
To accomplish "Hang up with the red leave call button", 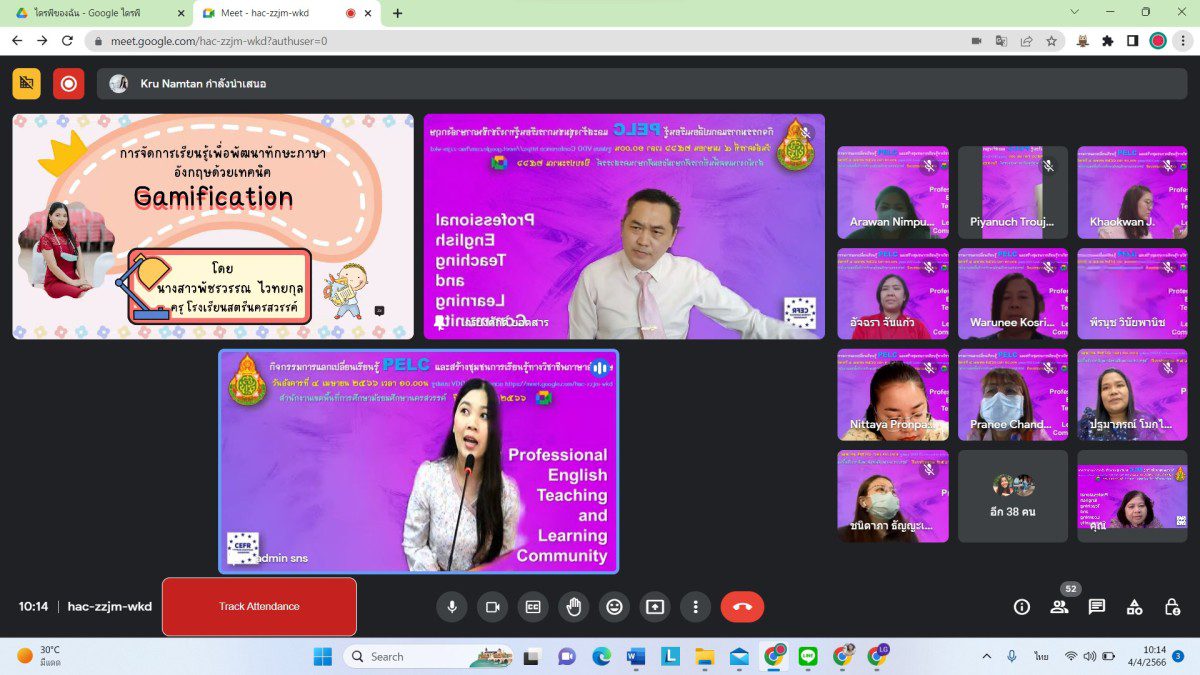I will coord(742,606).
